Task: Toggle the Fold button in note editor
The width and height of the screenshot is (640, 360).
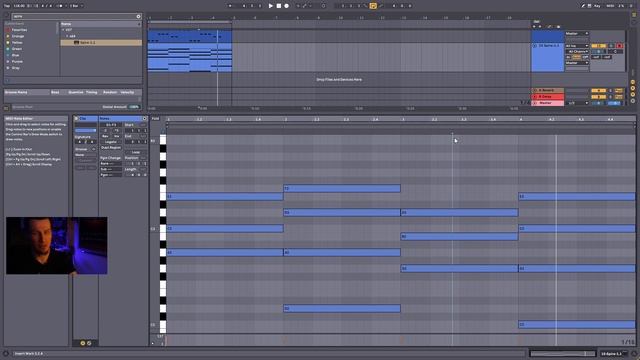Action: tap(156, 119)
